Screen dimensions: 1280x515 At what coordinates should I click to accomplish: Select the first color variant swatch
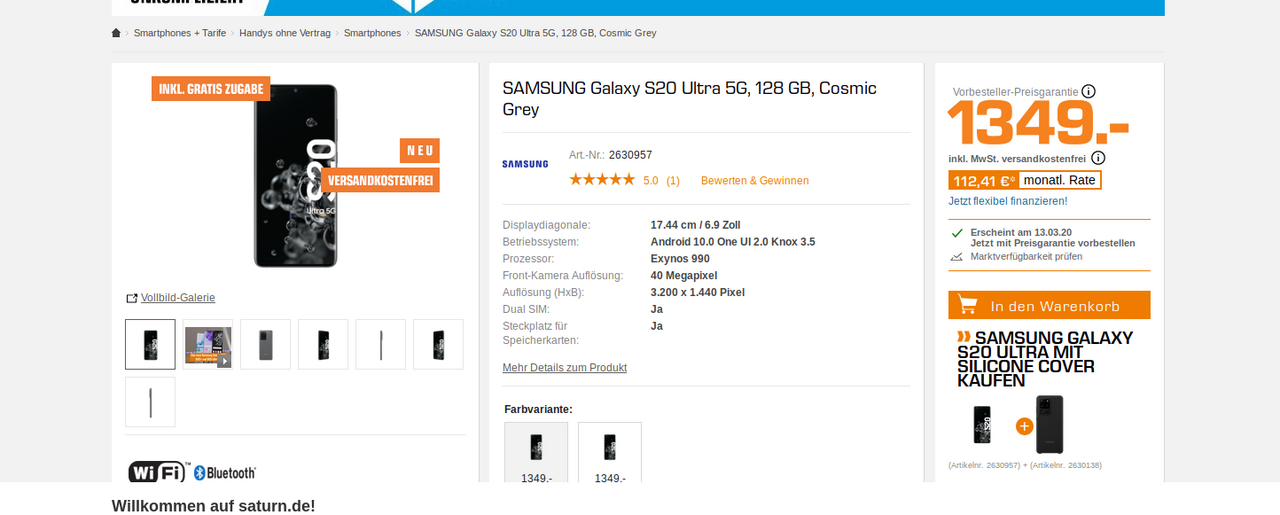tap(536, 453)
